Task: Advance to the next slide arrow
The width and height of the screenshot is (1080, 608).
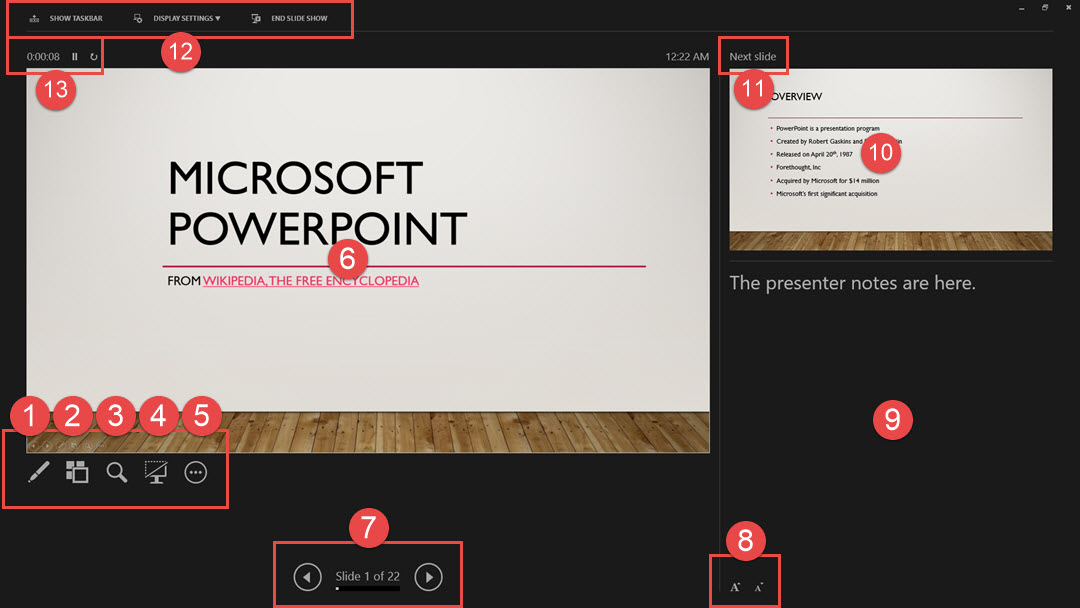Action: pyautogui.click(x=428, y=577)
